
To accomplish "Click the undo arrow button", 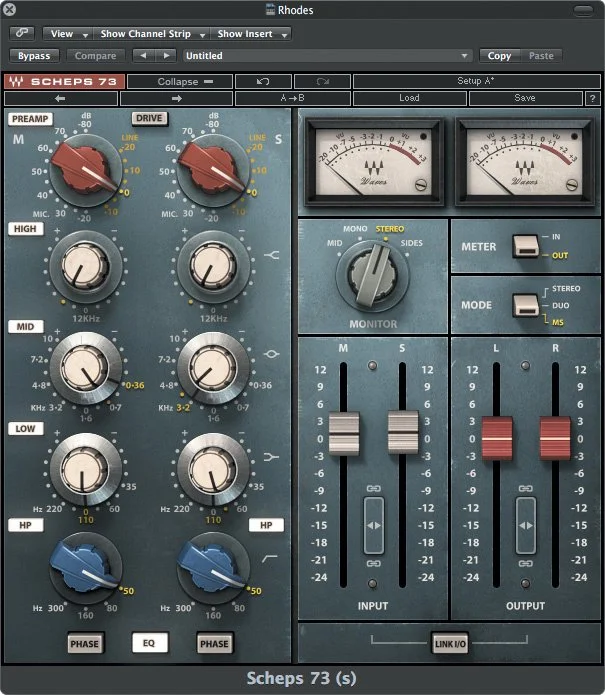I will [x=263, y=82].
